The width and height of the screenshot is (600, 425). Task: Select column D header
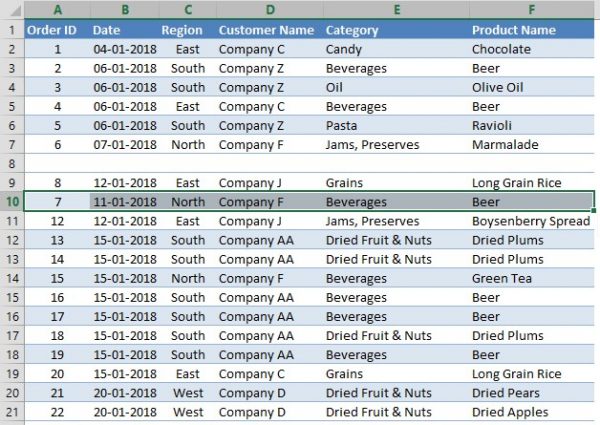(x=270, y=10)
